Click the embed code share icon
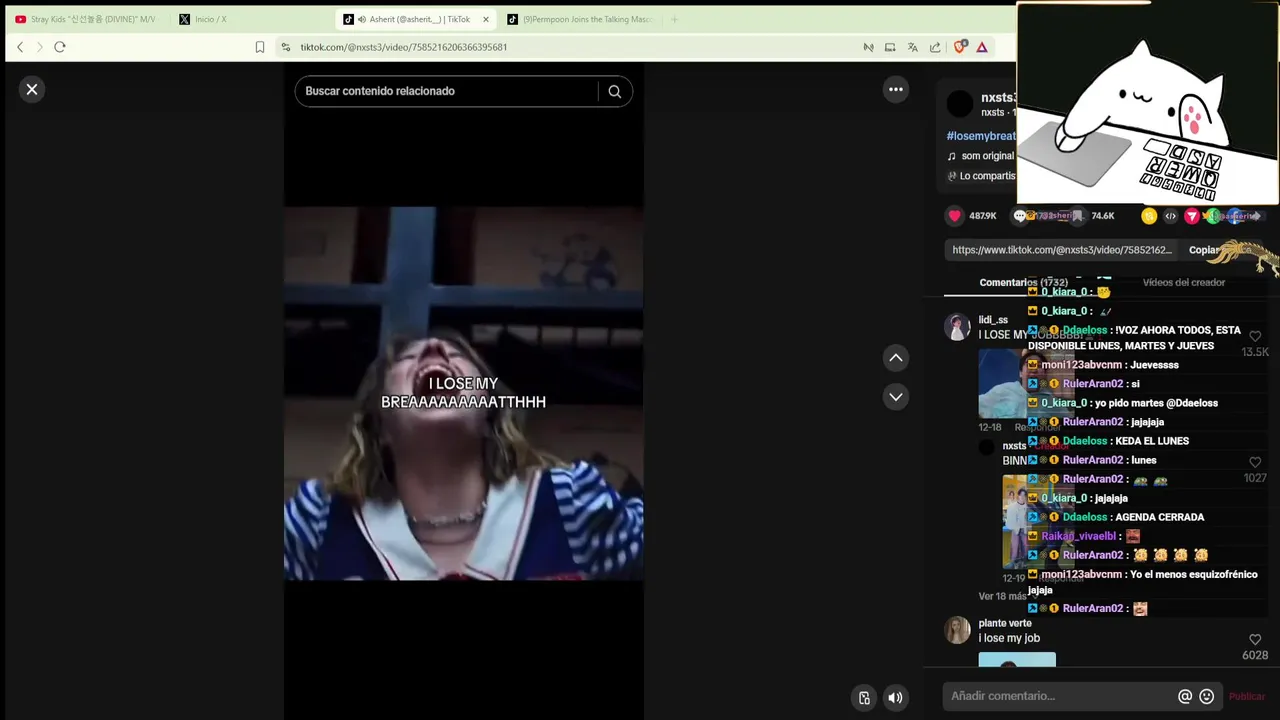Viewport: 1280px width, 720px height. [x=1170, y=216]
